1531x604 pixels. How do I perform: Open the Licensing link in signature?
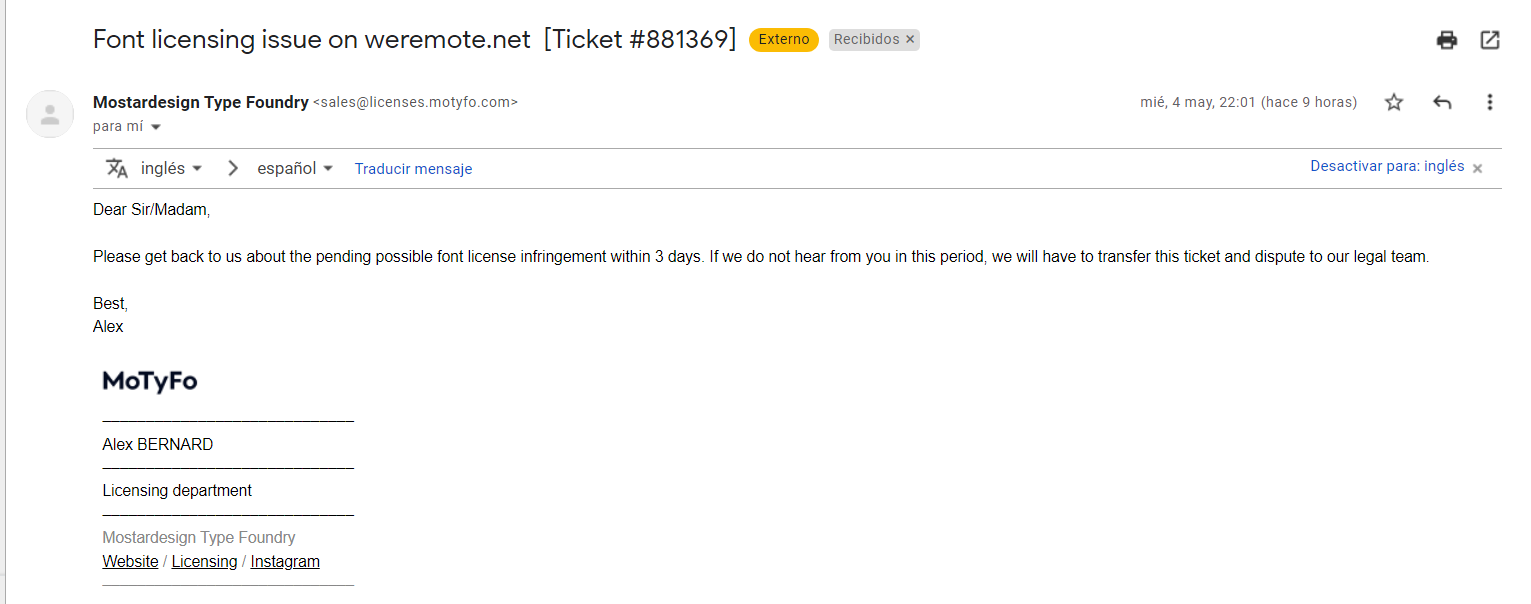[204, 561]
